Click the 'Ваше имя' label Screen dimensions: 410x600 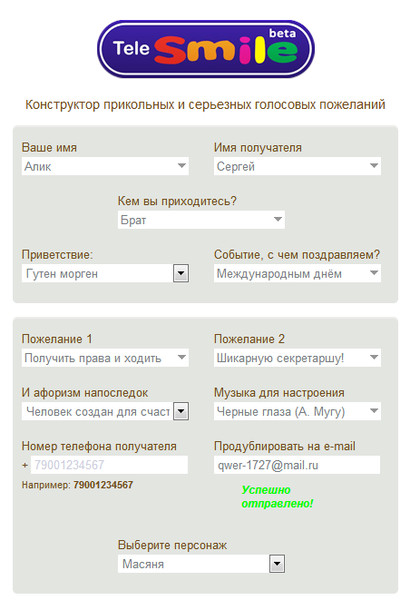49,148
